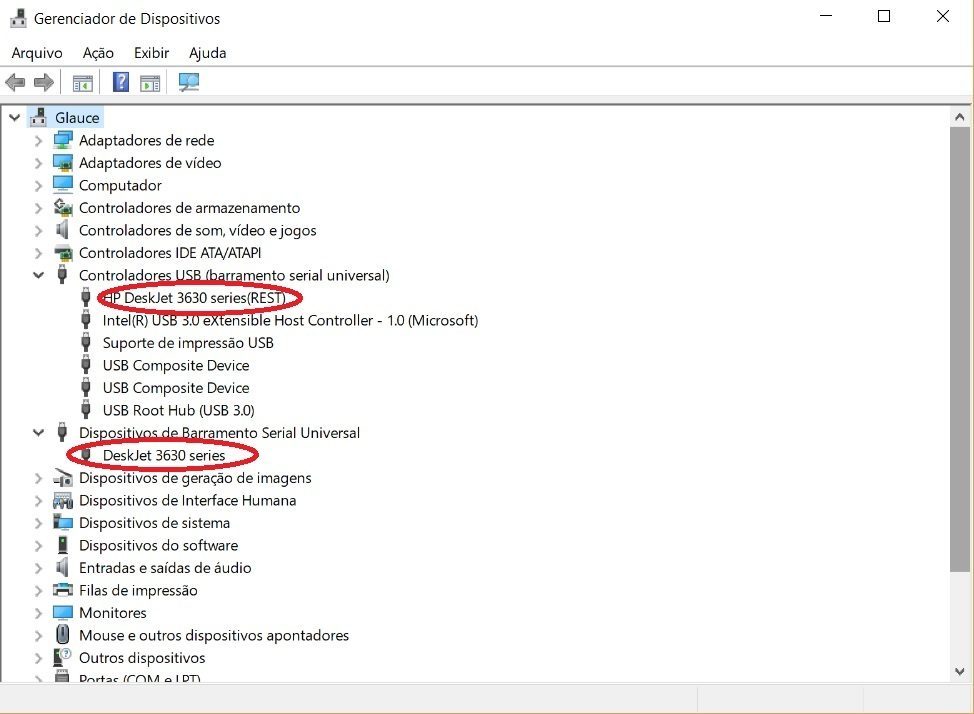
Task: Click the speaker icon of Controladores de som
Action: 62,230
